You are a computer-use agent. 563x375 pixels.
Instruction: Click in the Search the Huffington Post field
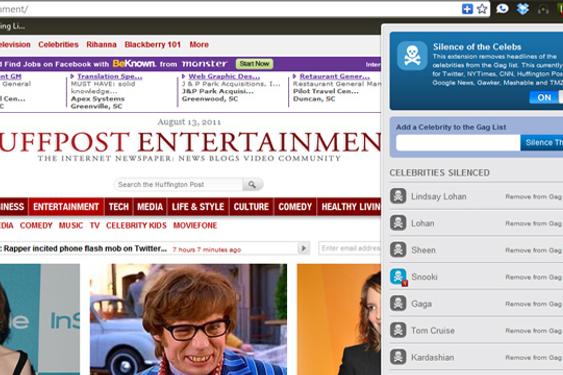178,184
